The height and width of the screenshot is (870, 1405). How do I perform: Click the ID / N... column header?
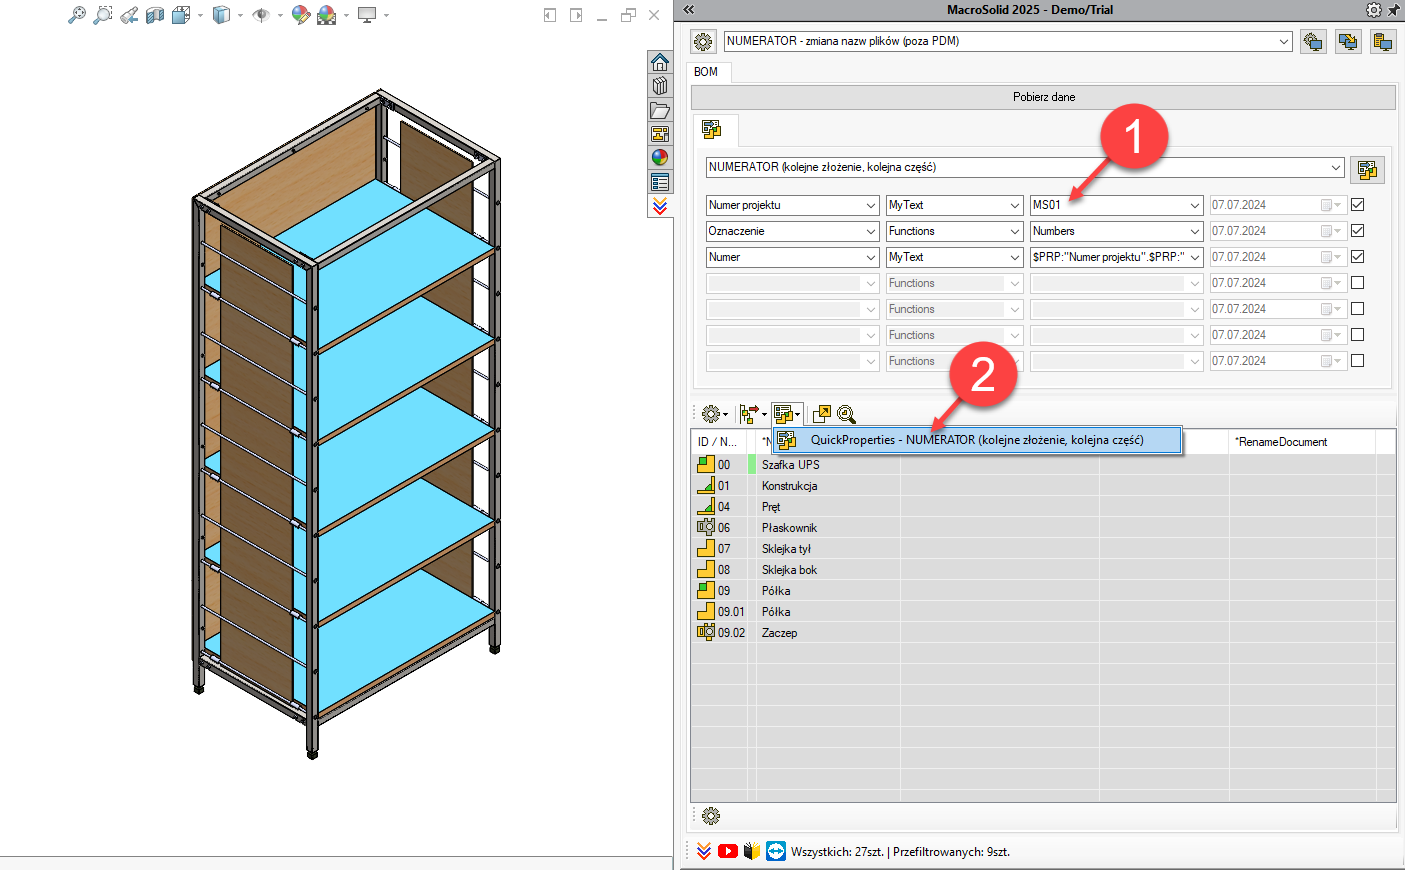[x=717, y=442]
